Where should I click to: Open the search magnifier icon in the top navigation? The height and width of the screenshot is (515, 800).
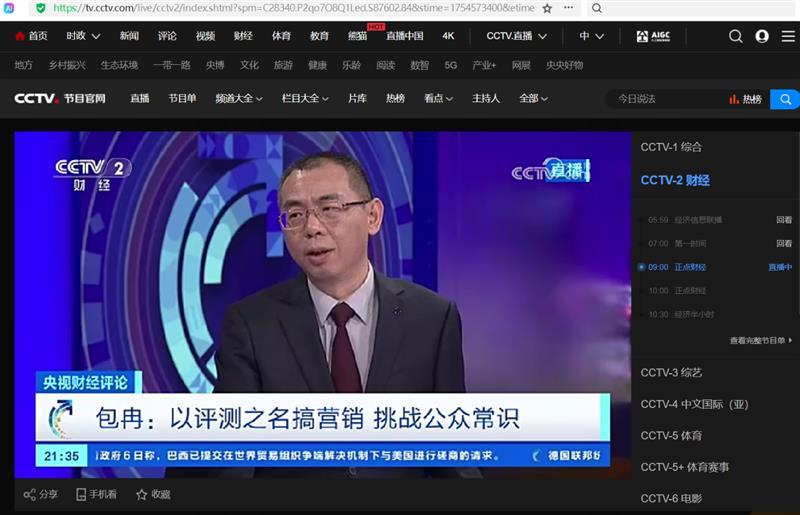pos(735,36)
